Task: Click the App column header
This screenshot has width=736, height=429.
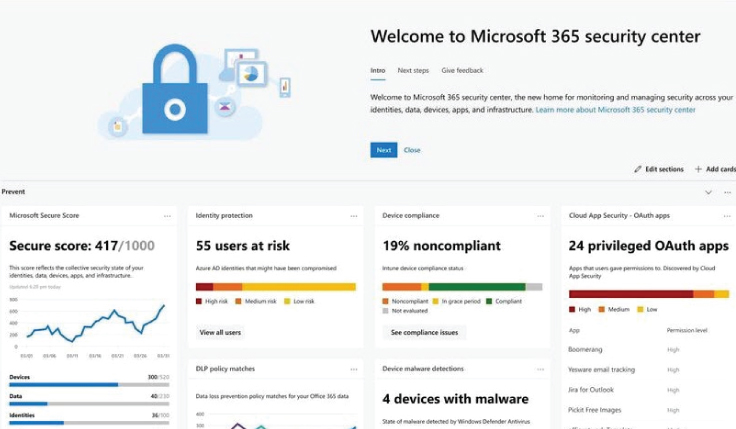Action: coord(574,330)
